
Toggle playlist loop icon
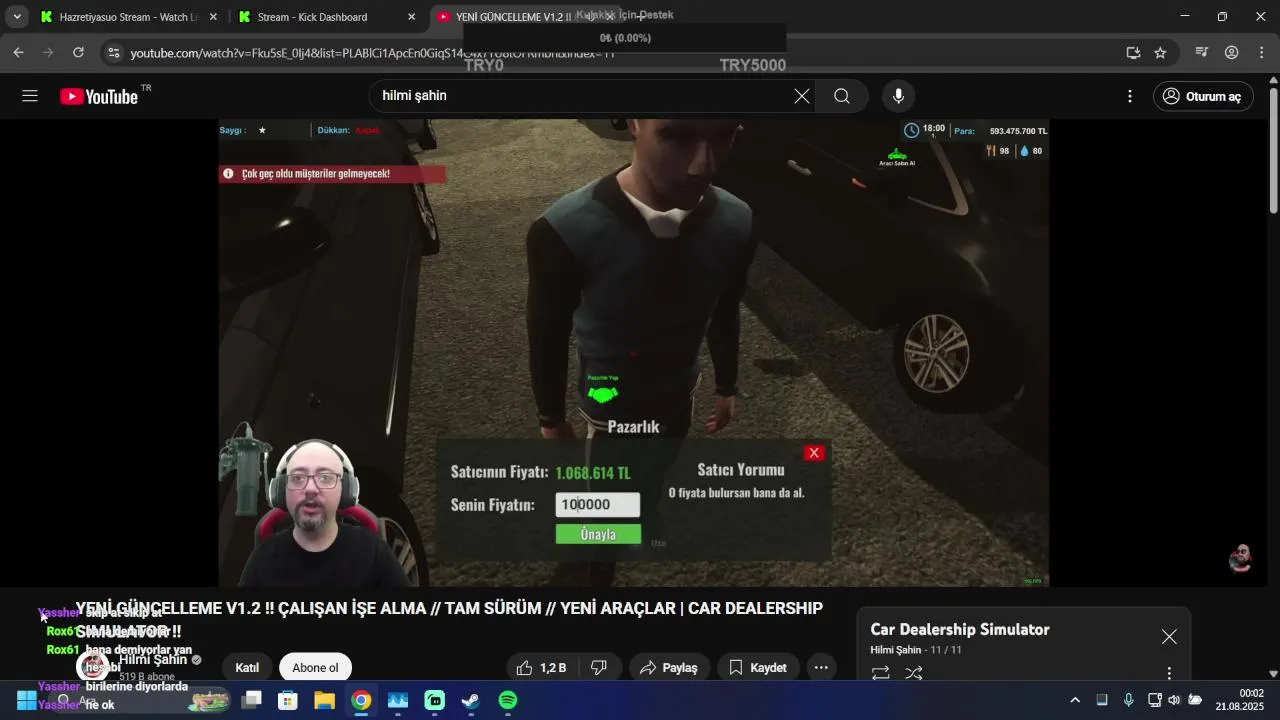click(x=881, y=674)
